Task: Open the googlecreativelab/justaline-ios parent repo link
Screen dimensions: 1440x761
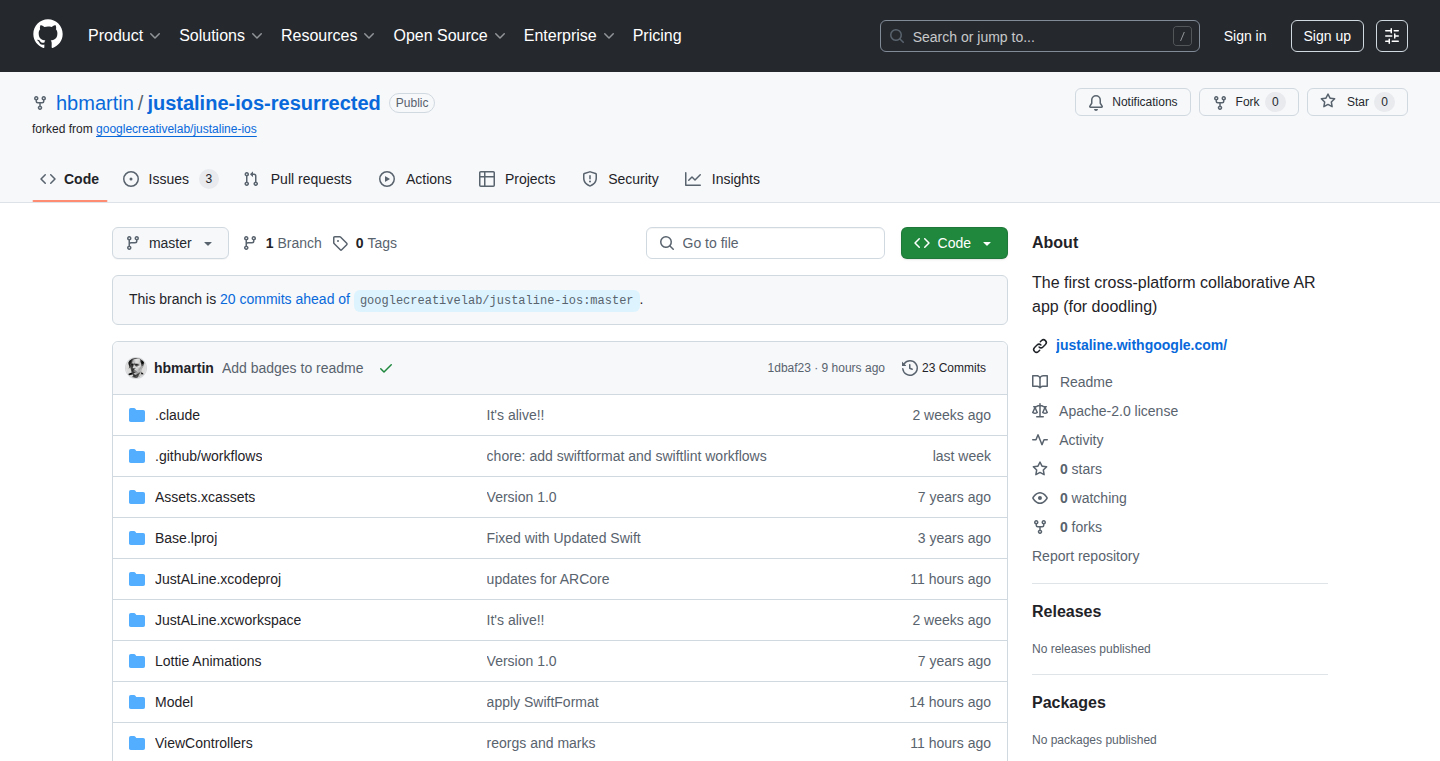Action: pyautogui.click(x=176, y=129)
